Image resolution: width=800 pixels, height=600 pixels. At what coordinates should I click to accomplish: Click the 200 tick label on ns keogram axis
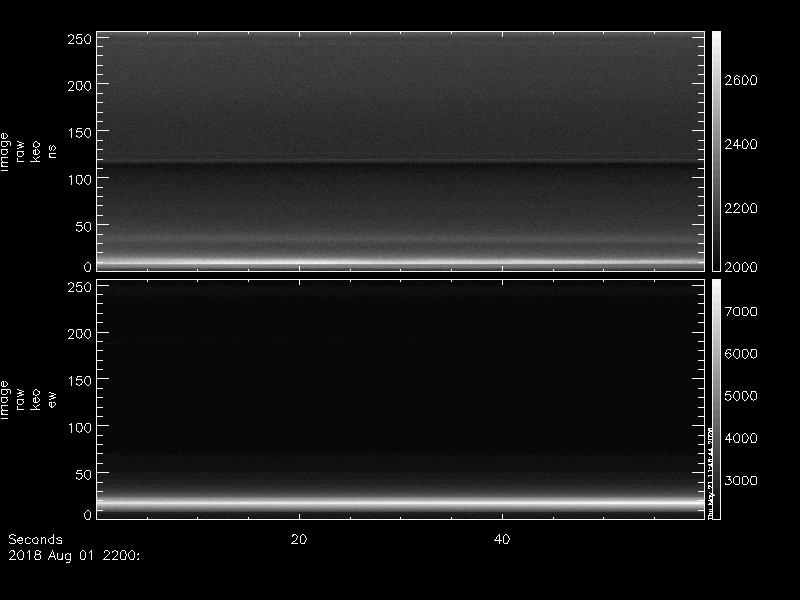click(79, 86)
